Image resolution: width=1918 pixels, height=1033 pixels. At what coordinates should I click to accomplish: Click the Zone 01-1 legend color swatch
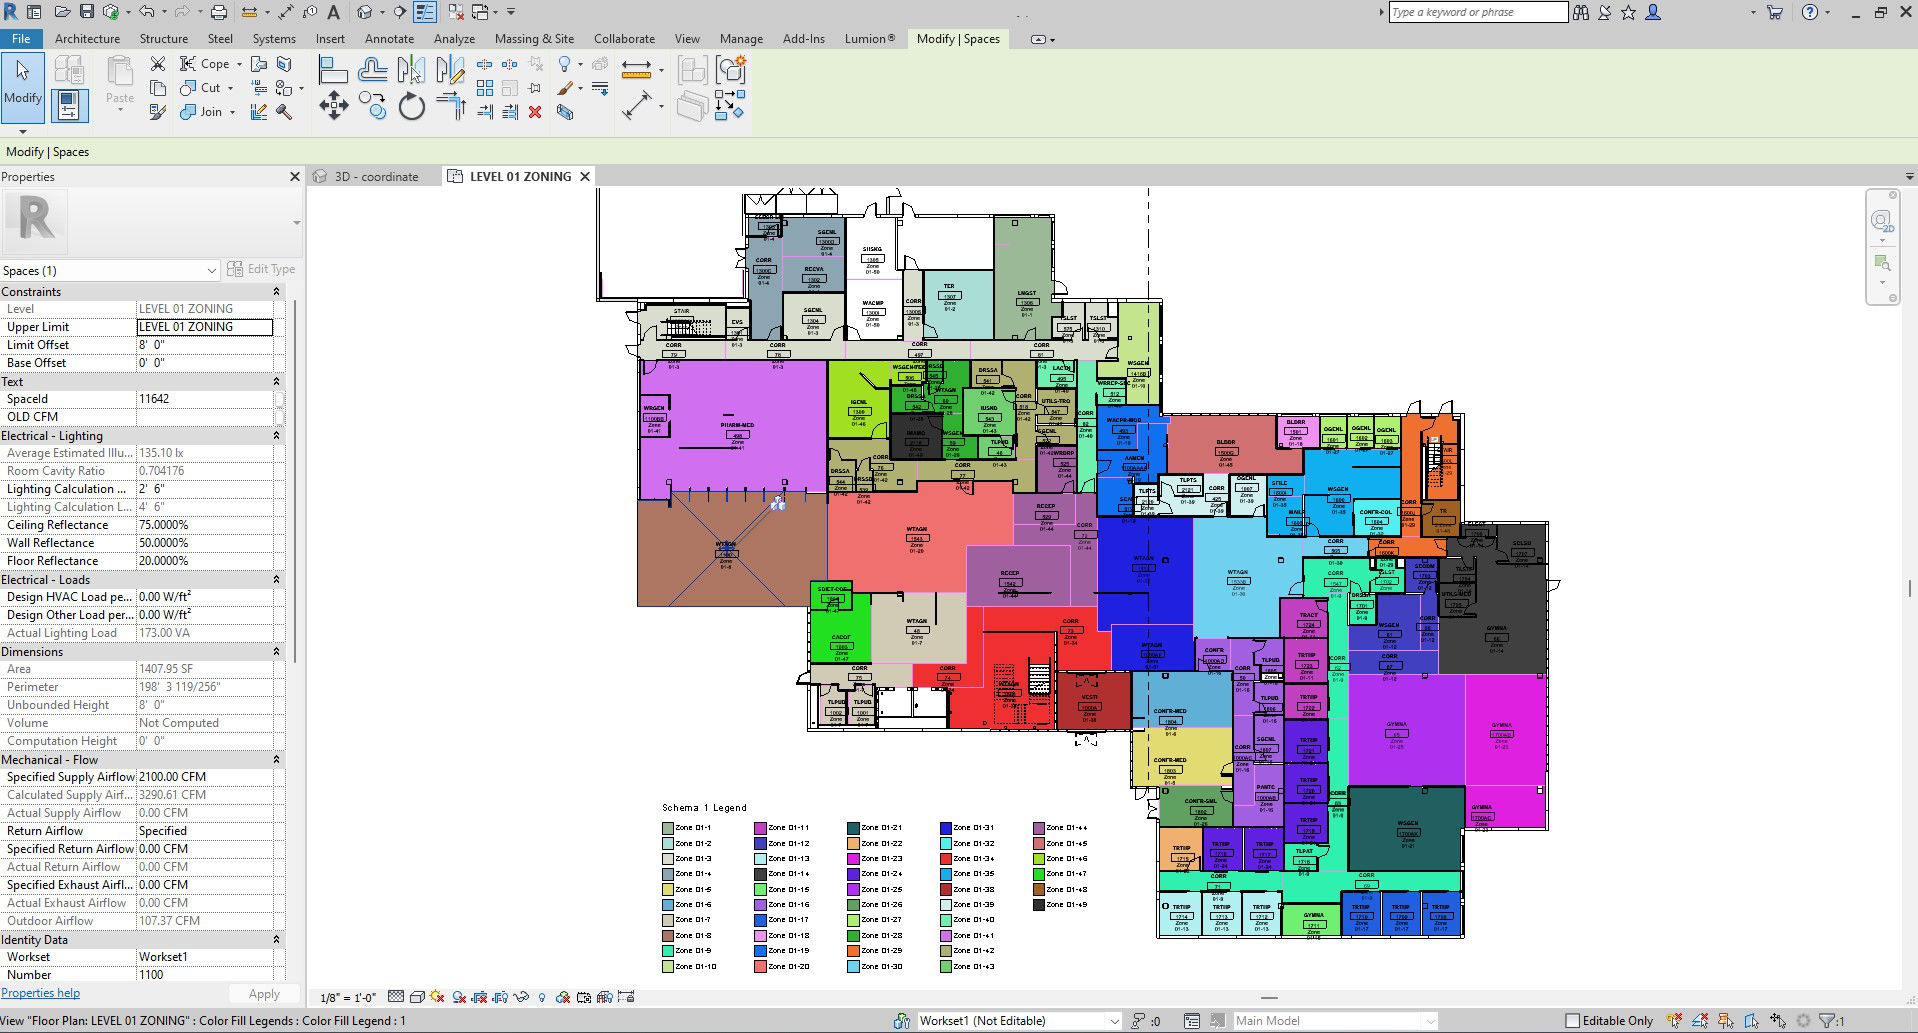point(667,828)
